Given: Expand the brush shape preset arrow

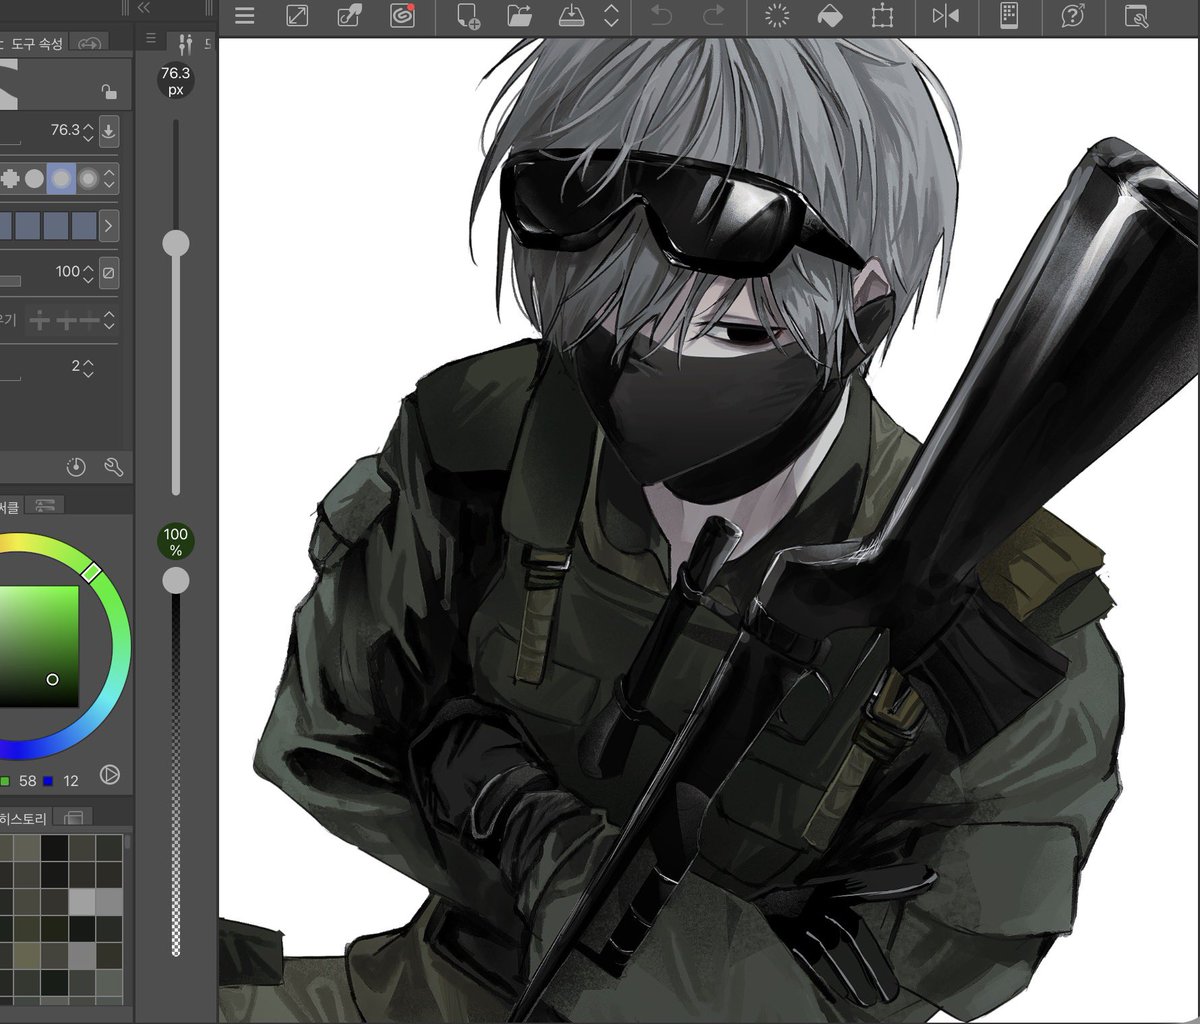Looking at the screenshot, I should (108, 225).
